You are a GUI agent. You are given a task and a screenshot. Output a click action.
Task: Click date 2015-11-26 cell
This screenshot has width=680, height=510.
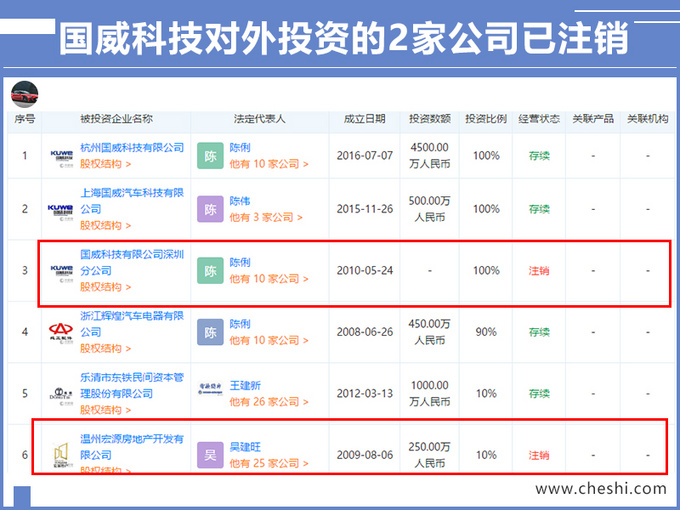(365, 209)
